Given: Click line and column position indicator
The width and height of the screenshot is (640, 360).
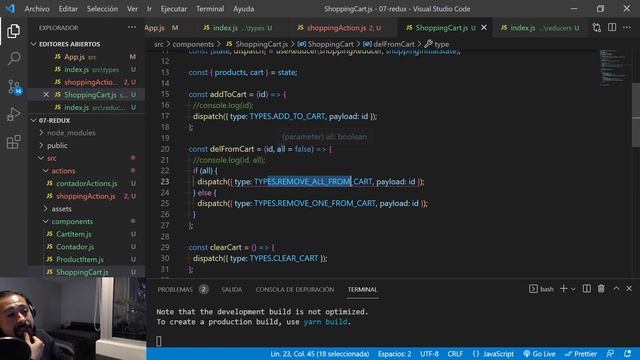Looking at the screenshot, I should click(320, 354).
